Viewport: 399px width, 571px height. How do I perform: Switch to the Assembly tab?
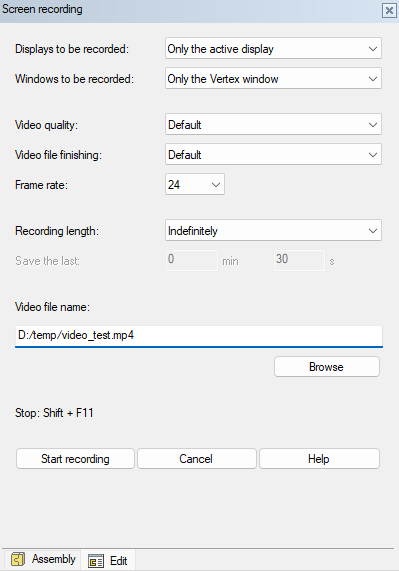43,559
